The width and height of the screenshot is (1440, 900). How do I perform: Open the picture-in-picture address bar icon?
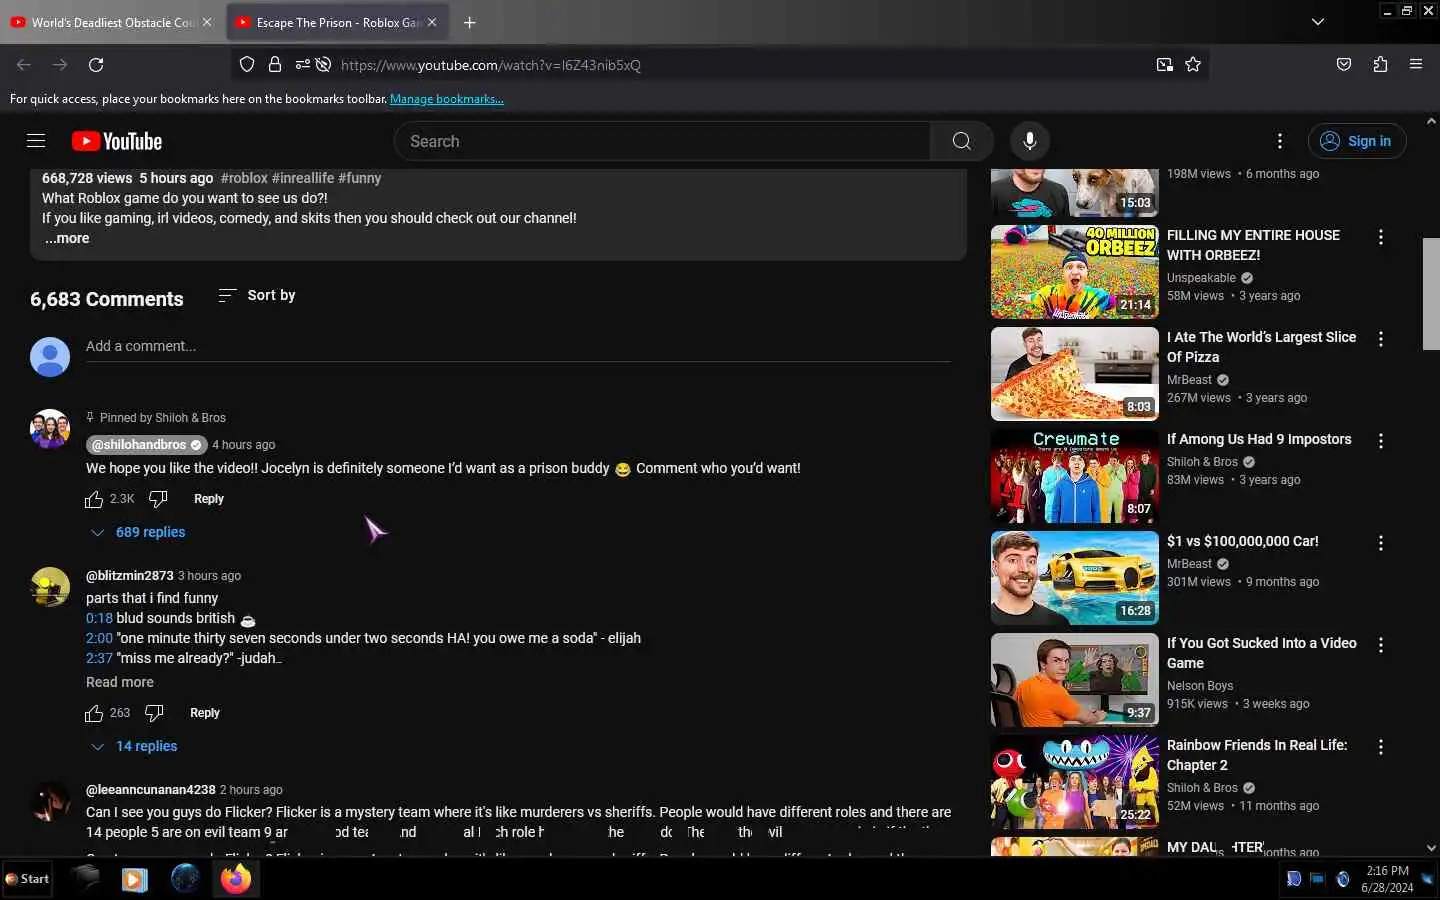(x=1164, y=65)
